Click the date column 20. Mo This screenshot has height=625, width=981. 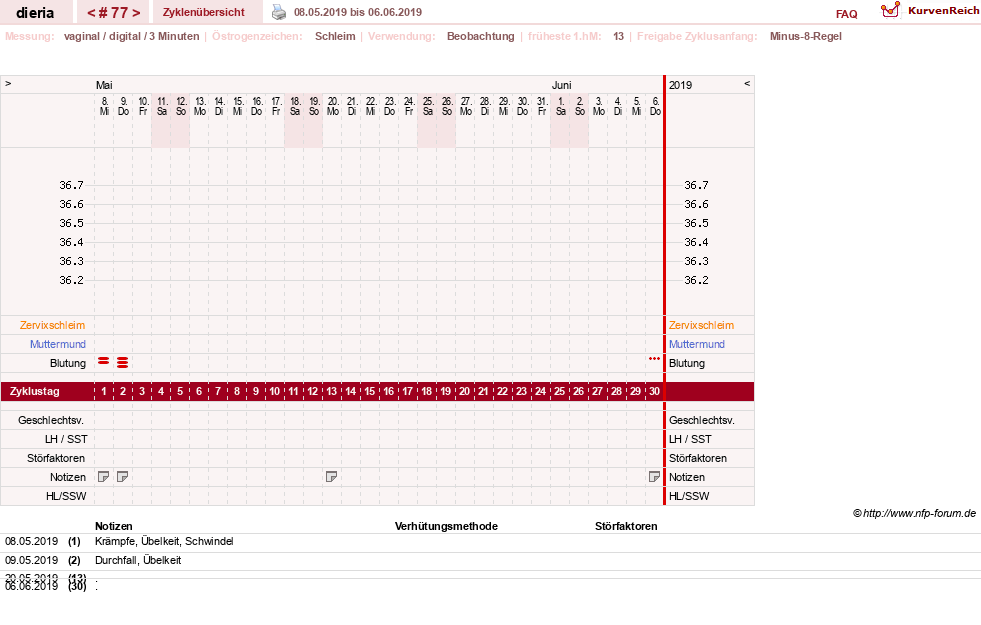333,106
